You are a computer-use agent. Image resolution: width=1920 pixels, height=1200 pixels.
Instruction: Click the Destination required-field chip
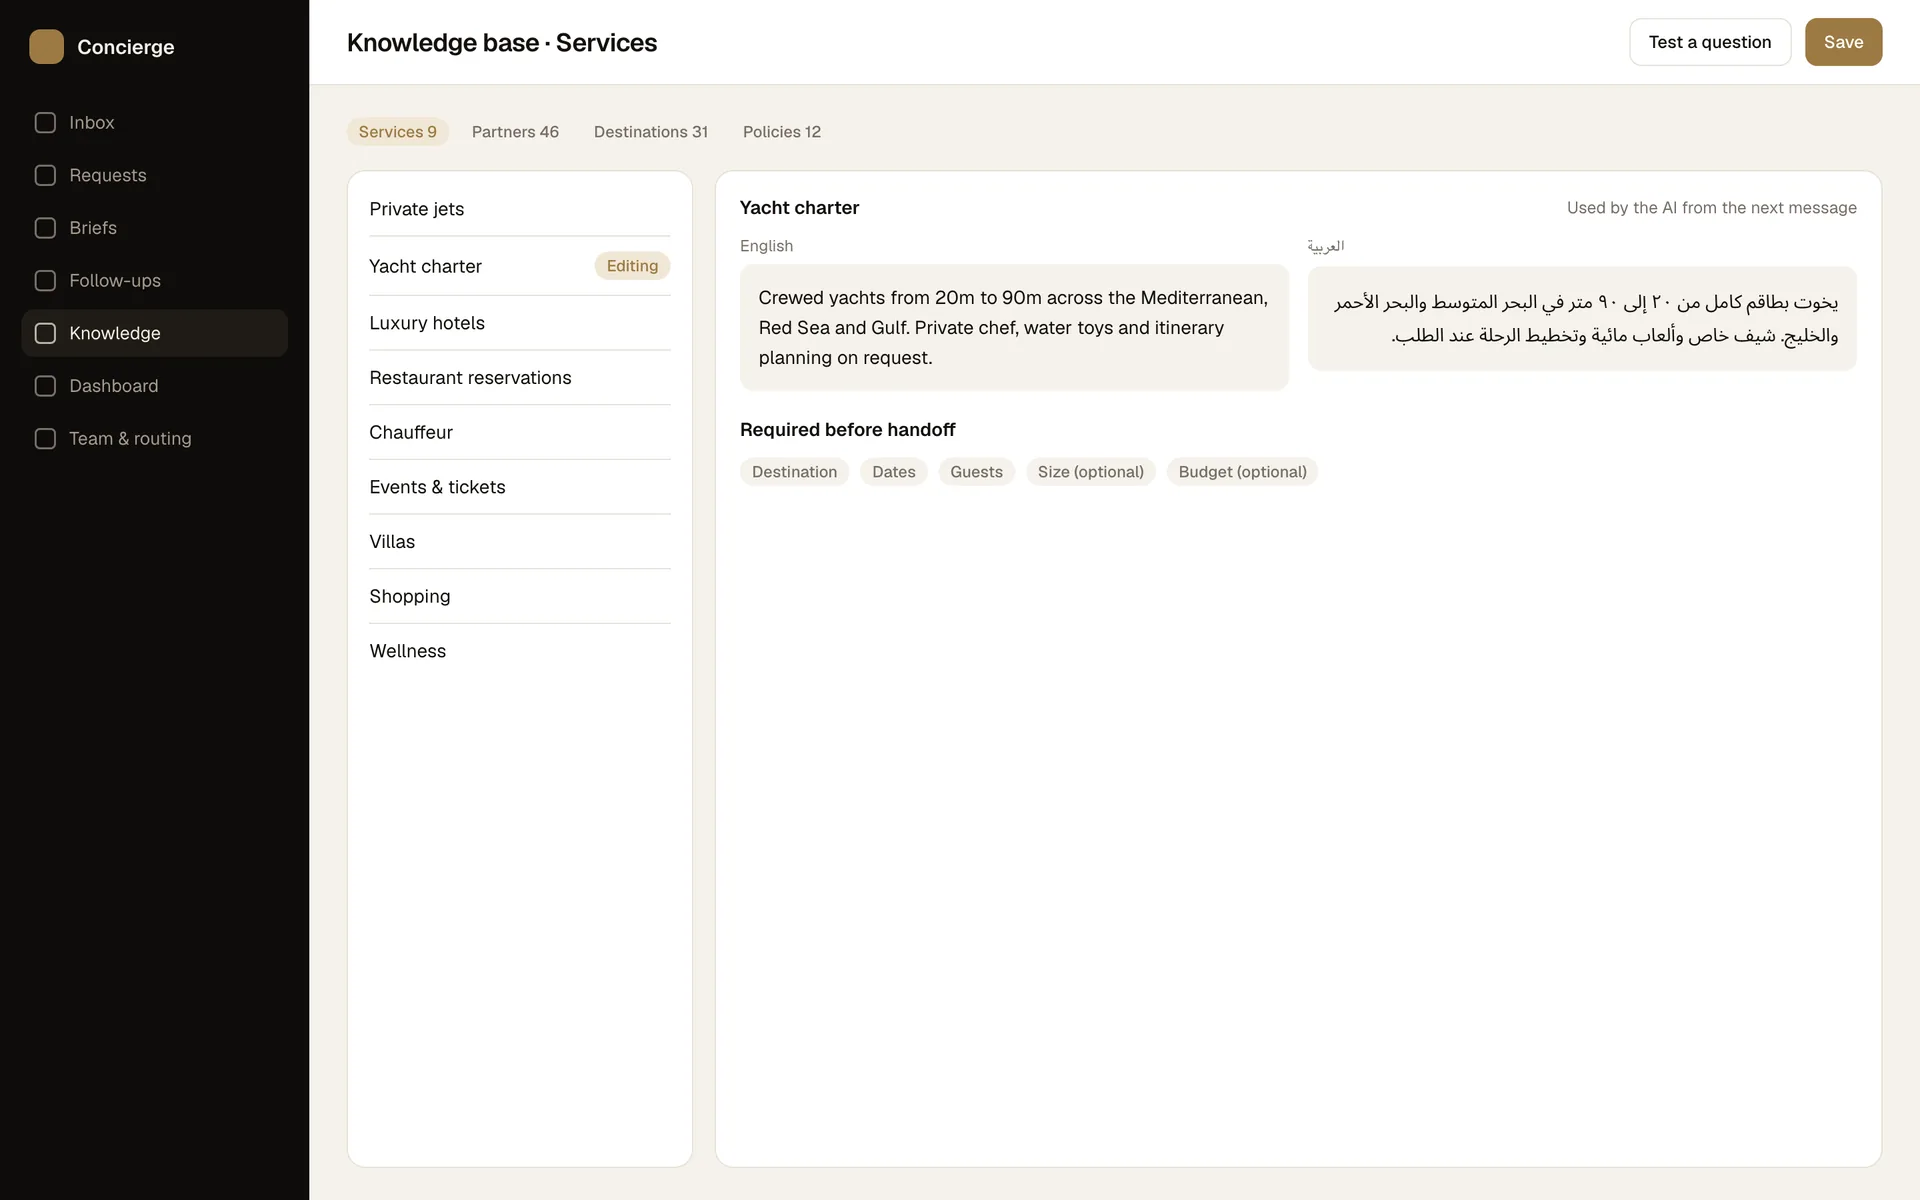coord(794,472)
